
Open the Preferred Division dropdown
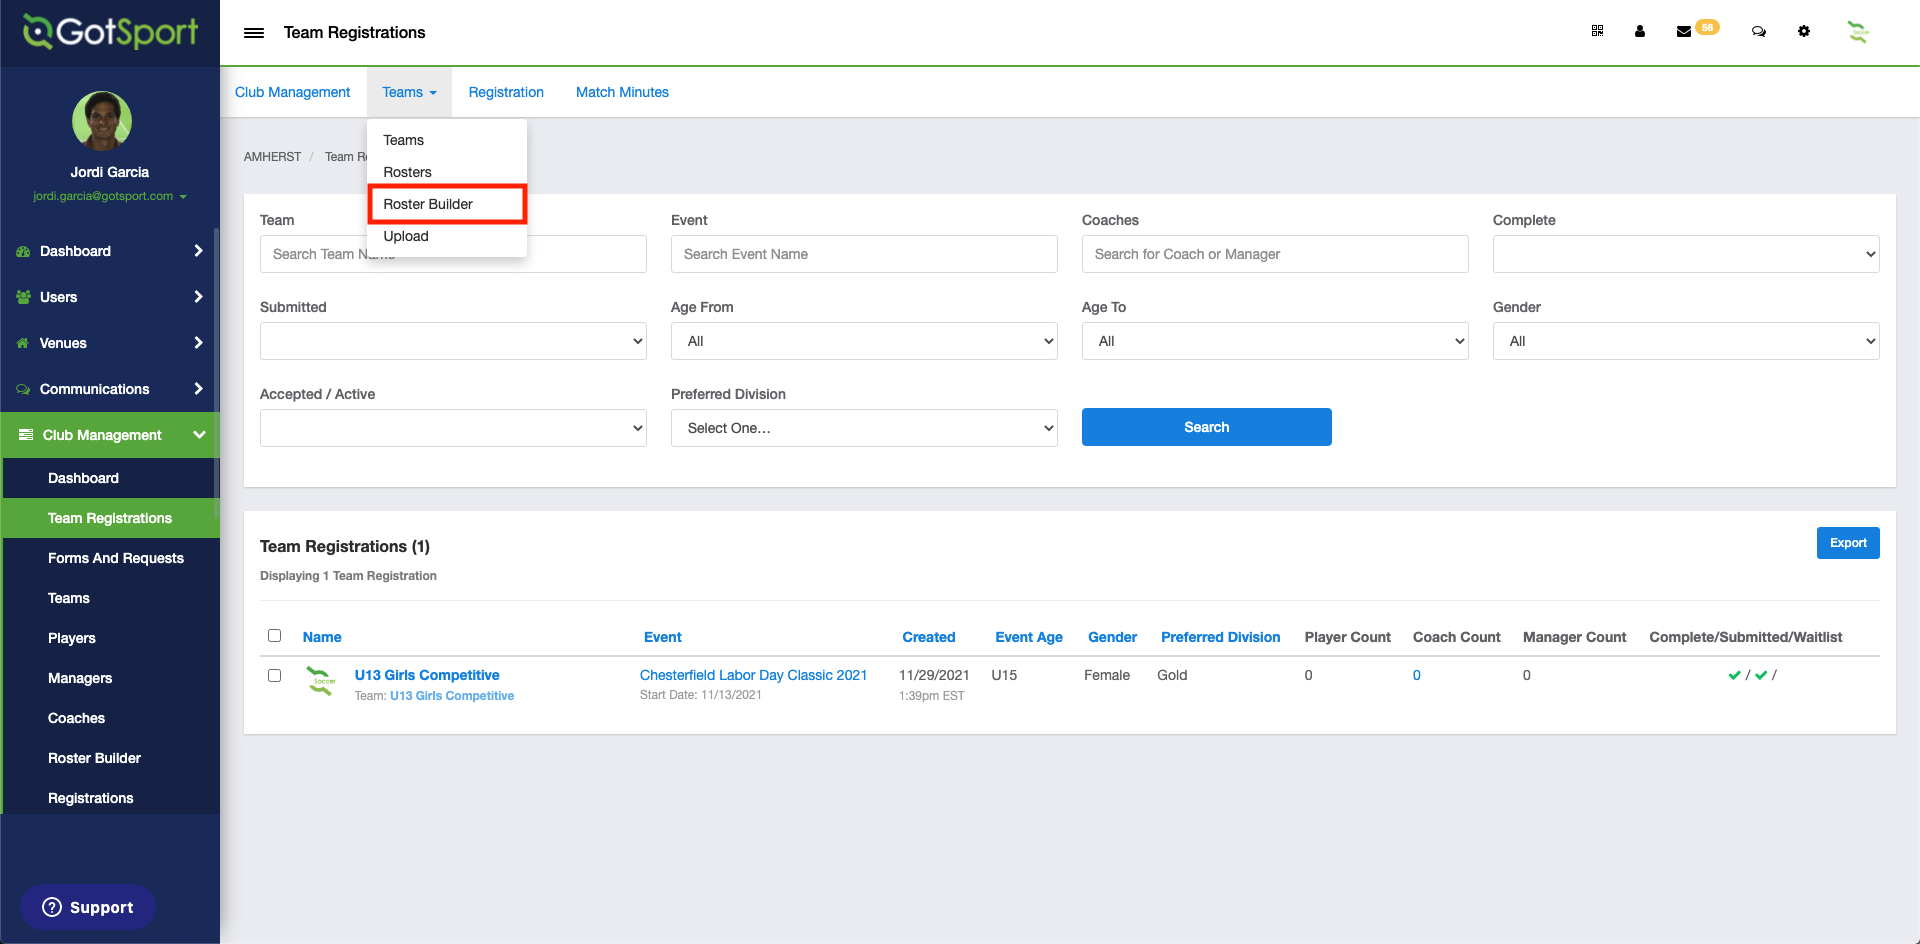click(864, 428)
